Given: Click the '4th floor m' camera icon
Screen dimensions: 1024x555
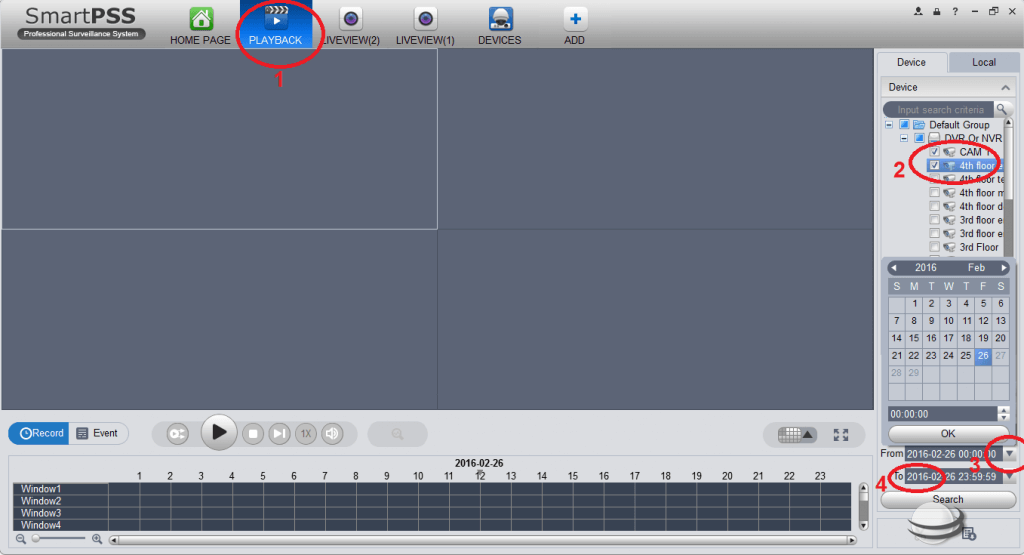Looking at the screenshot, I should [x=949, y=193].
